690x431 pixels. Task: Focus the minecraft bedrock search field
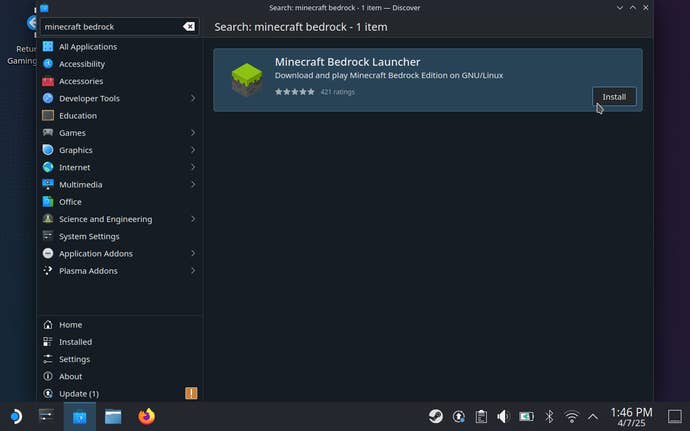point(119,27)
